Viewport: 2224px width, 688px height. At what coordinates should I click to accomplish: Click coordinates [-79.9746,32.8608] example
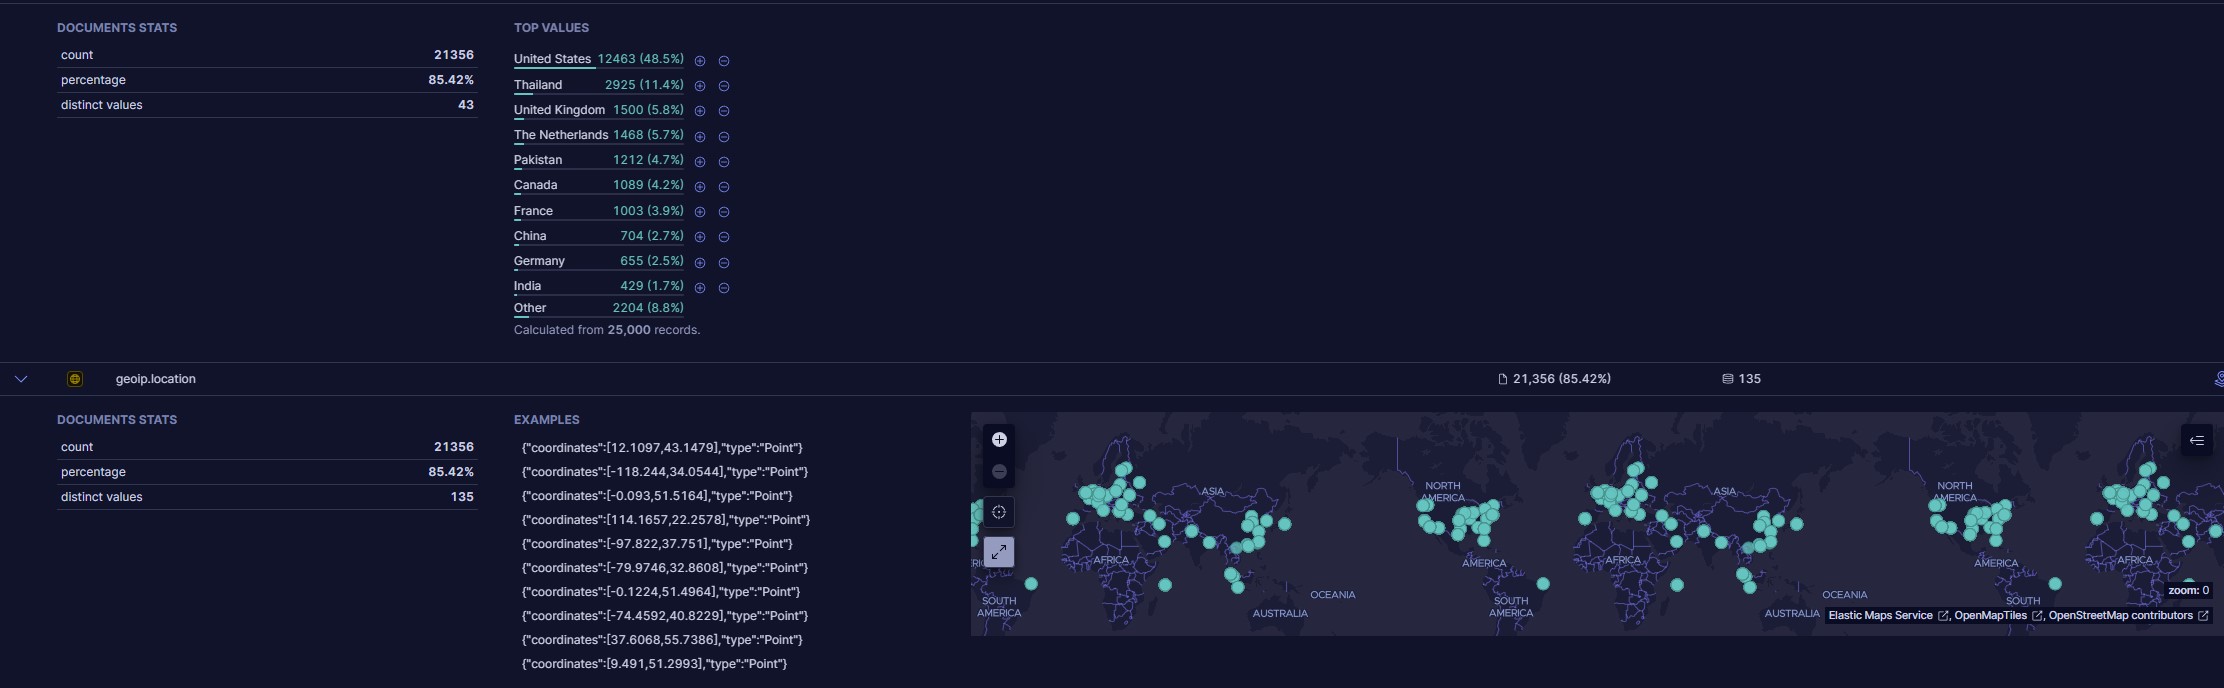point(665,568)
